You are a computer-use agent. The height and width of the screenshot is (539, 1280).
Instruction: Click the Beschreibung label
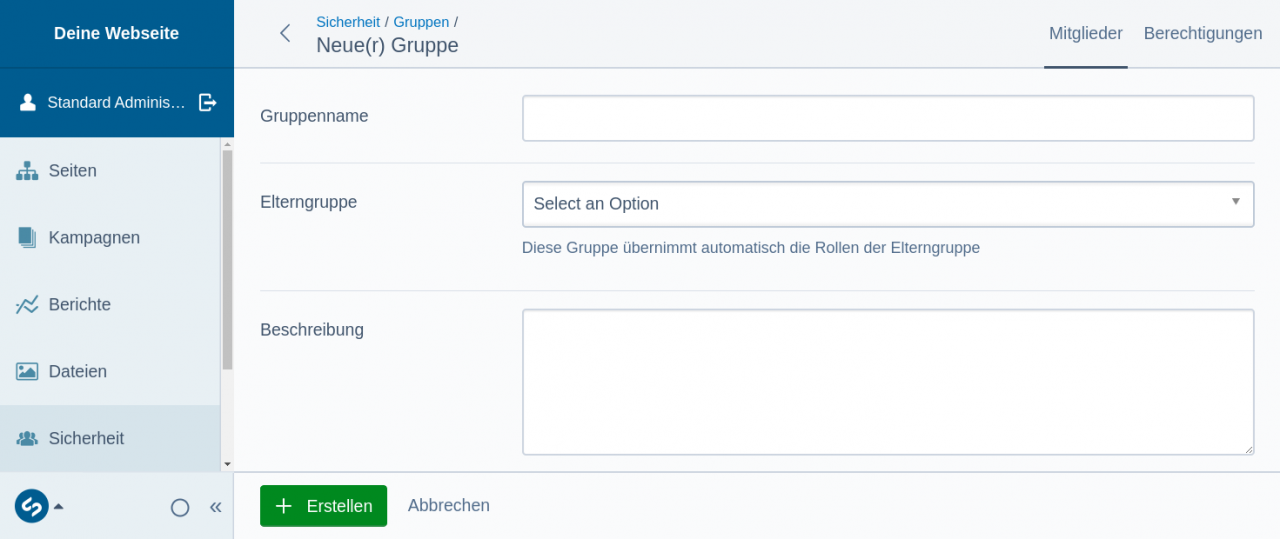(x=312, y=330)
